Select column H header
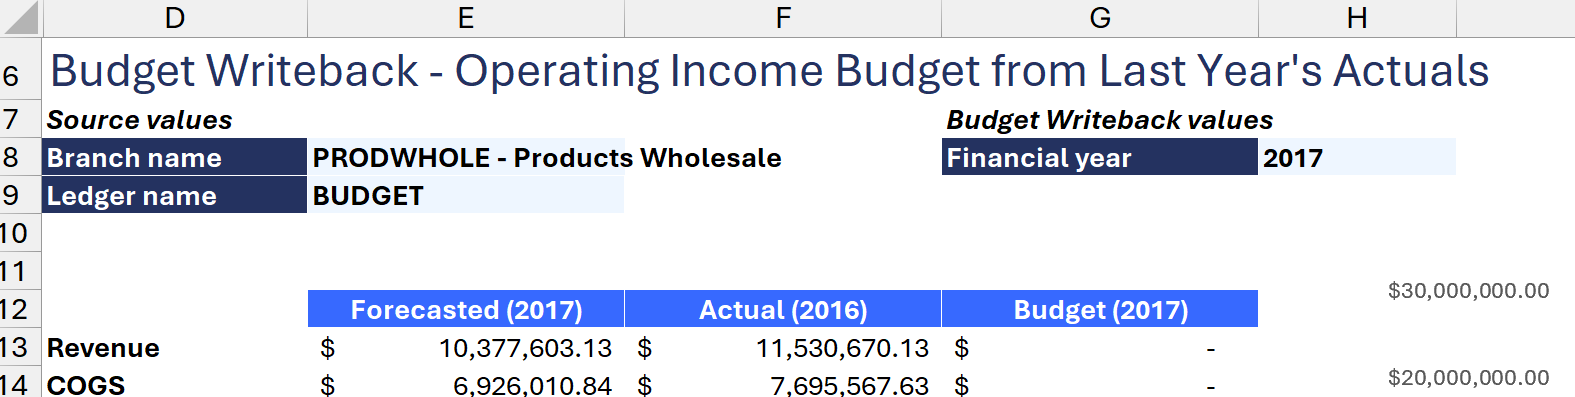This screenshot has width=1575, height=397. [1357, 18]
